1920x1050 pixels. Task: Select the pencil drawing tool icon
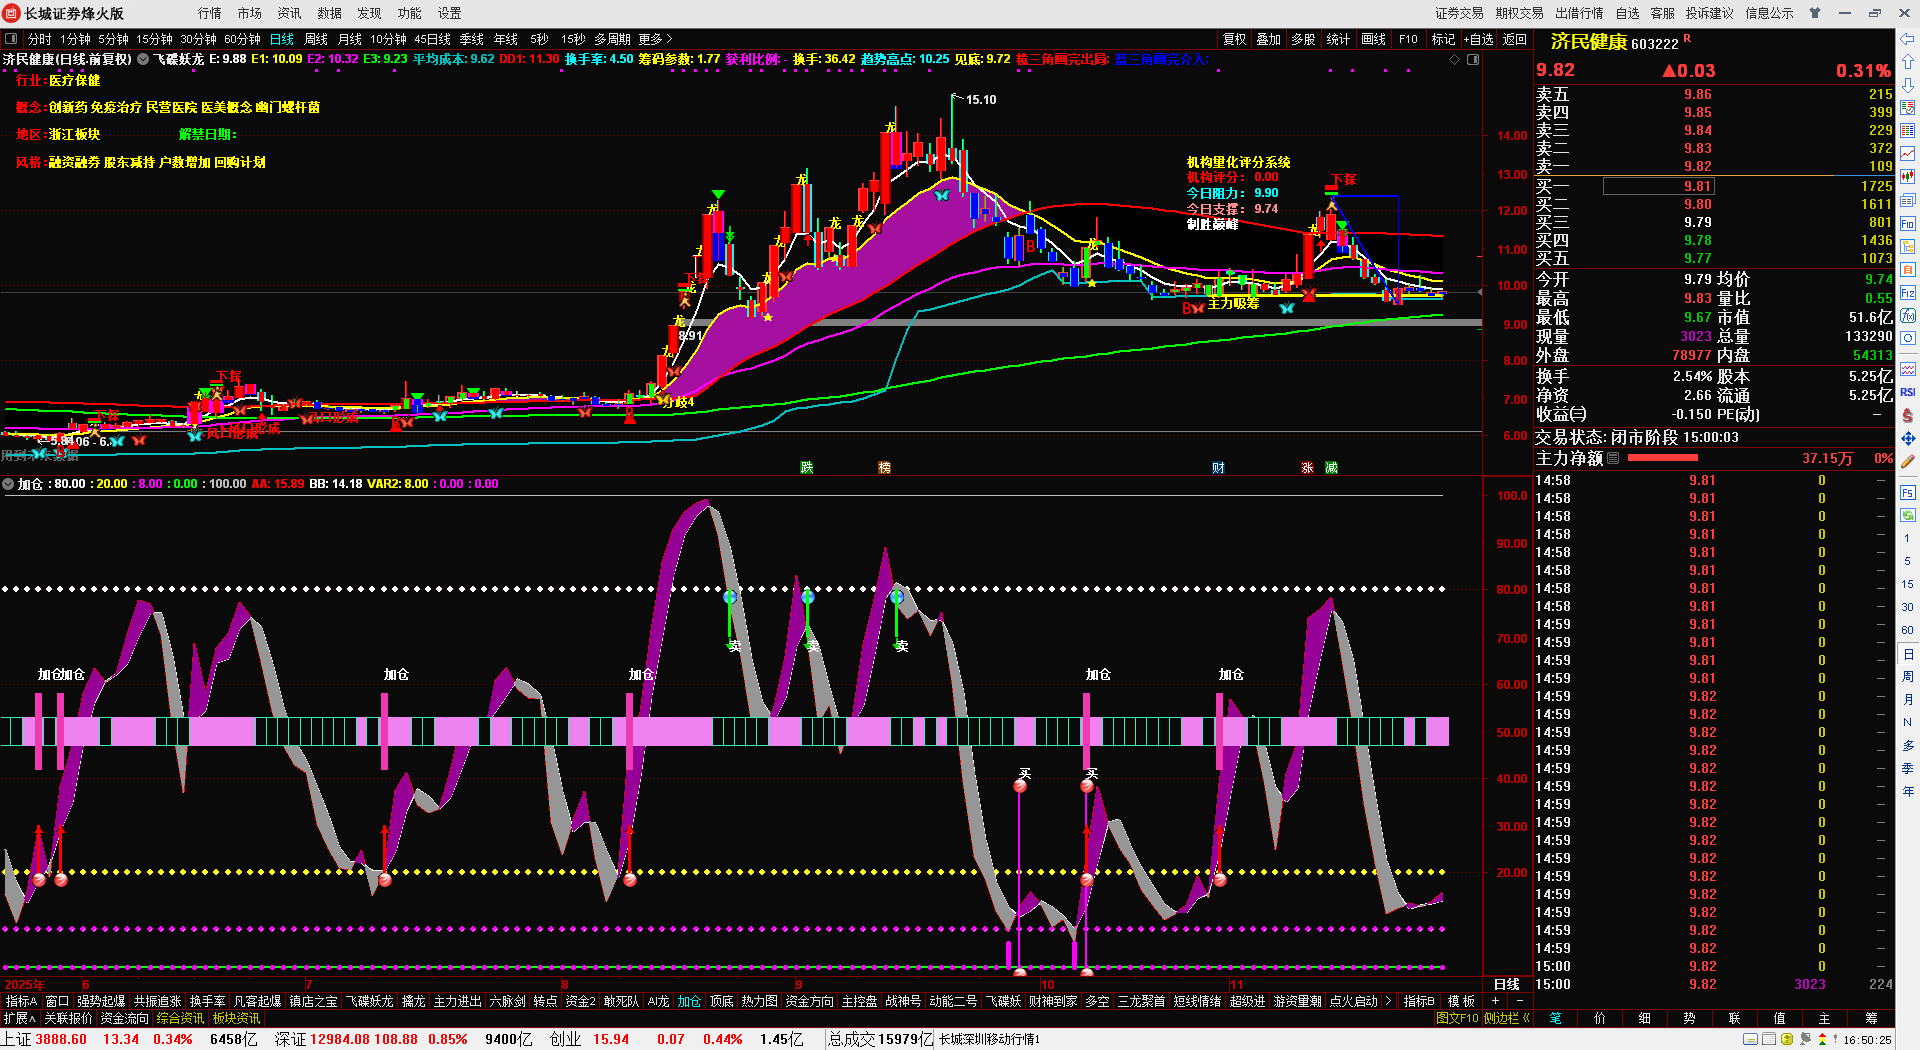point(1908,461)
